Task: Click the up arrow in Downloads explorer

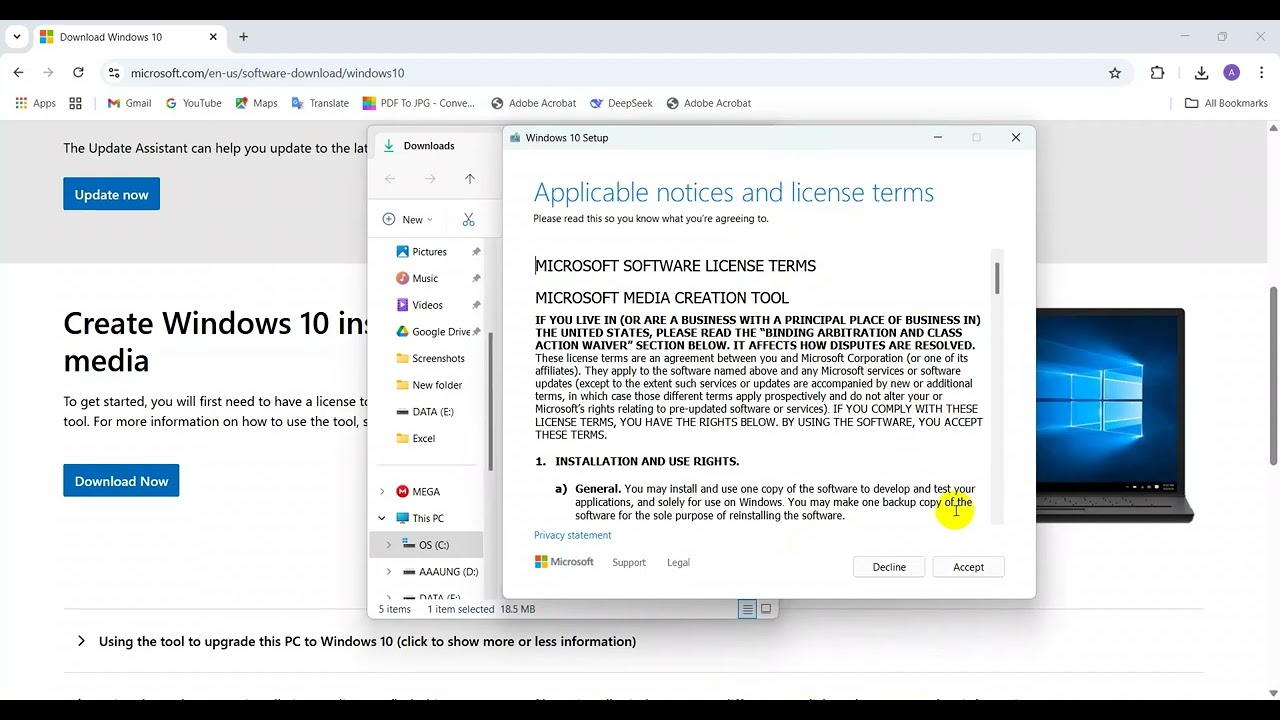Action: coord(470,179)
